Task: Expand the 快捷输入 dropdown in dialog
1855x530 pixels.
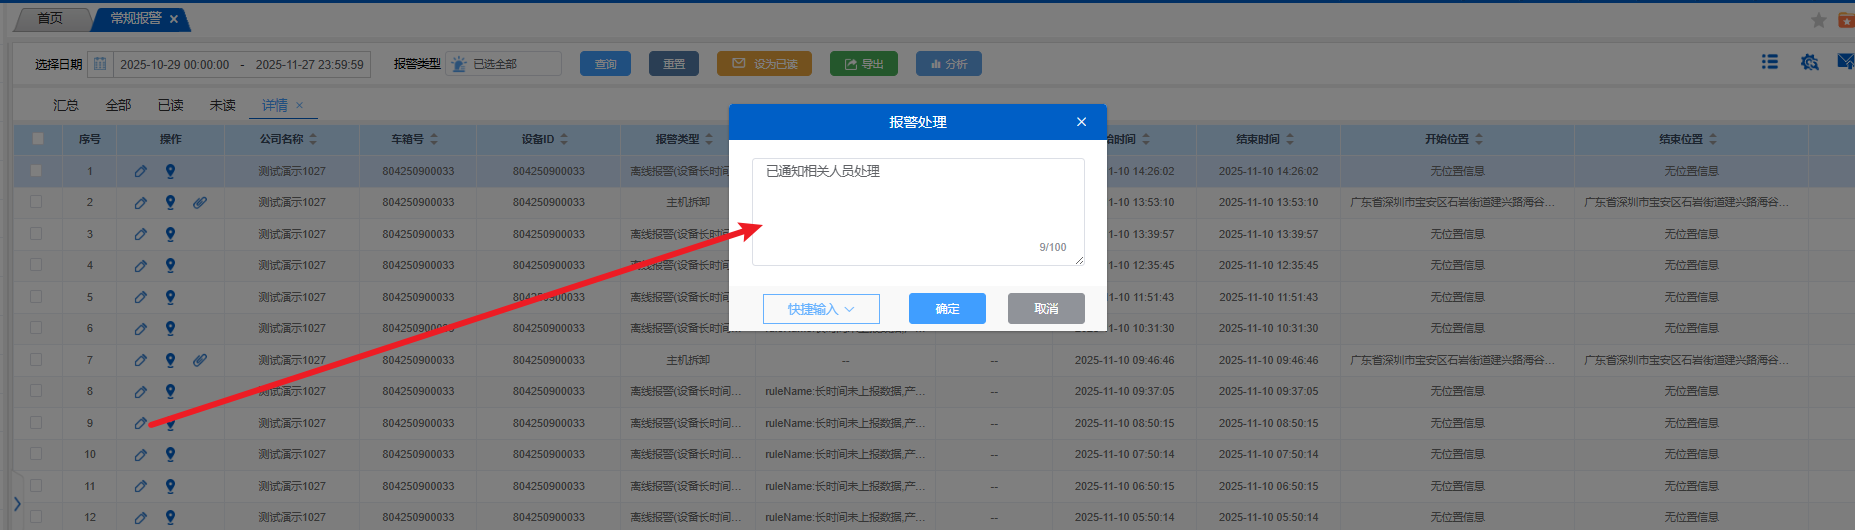Action: (x=821, y=309)
